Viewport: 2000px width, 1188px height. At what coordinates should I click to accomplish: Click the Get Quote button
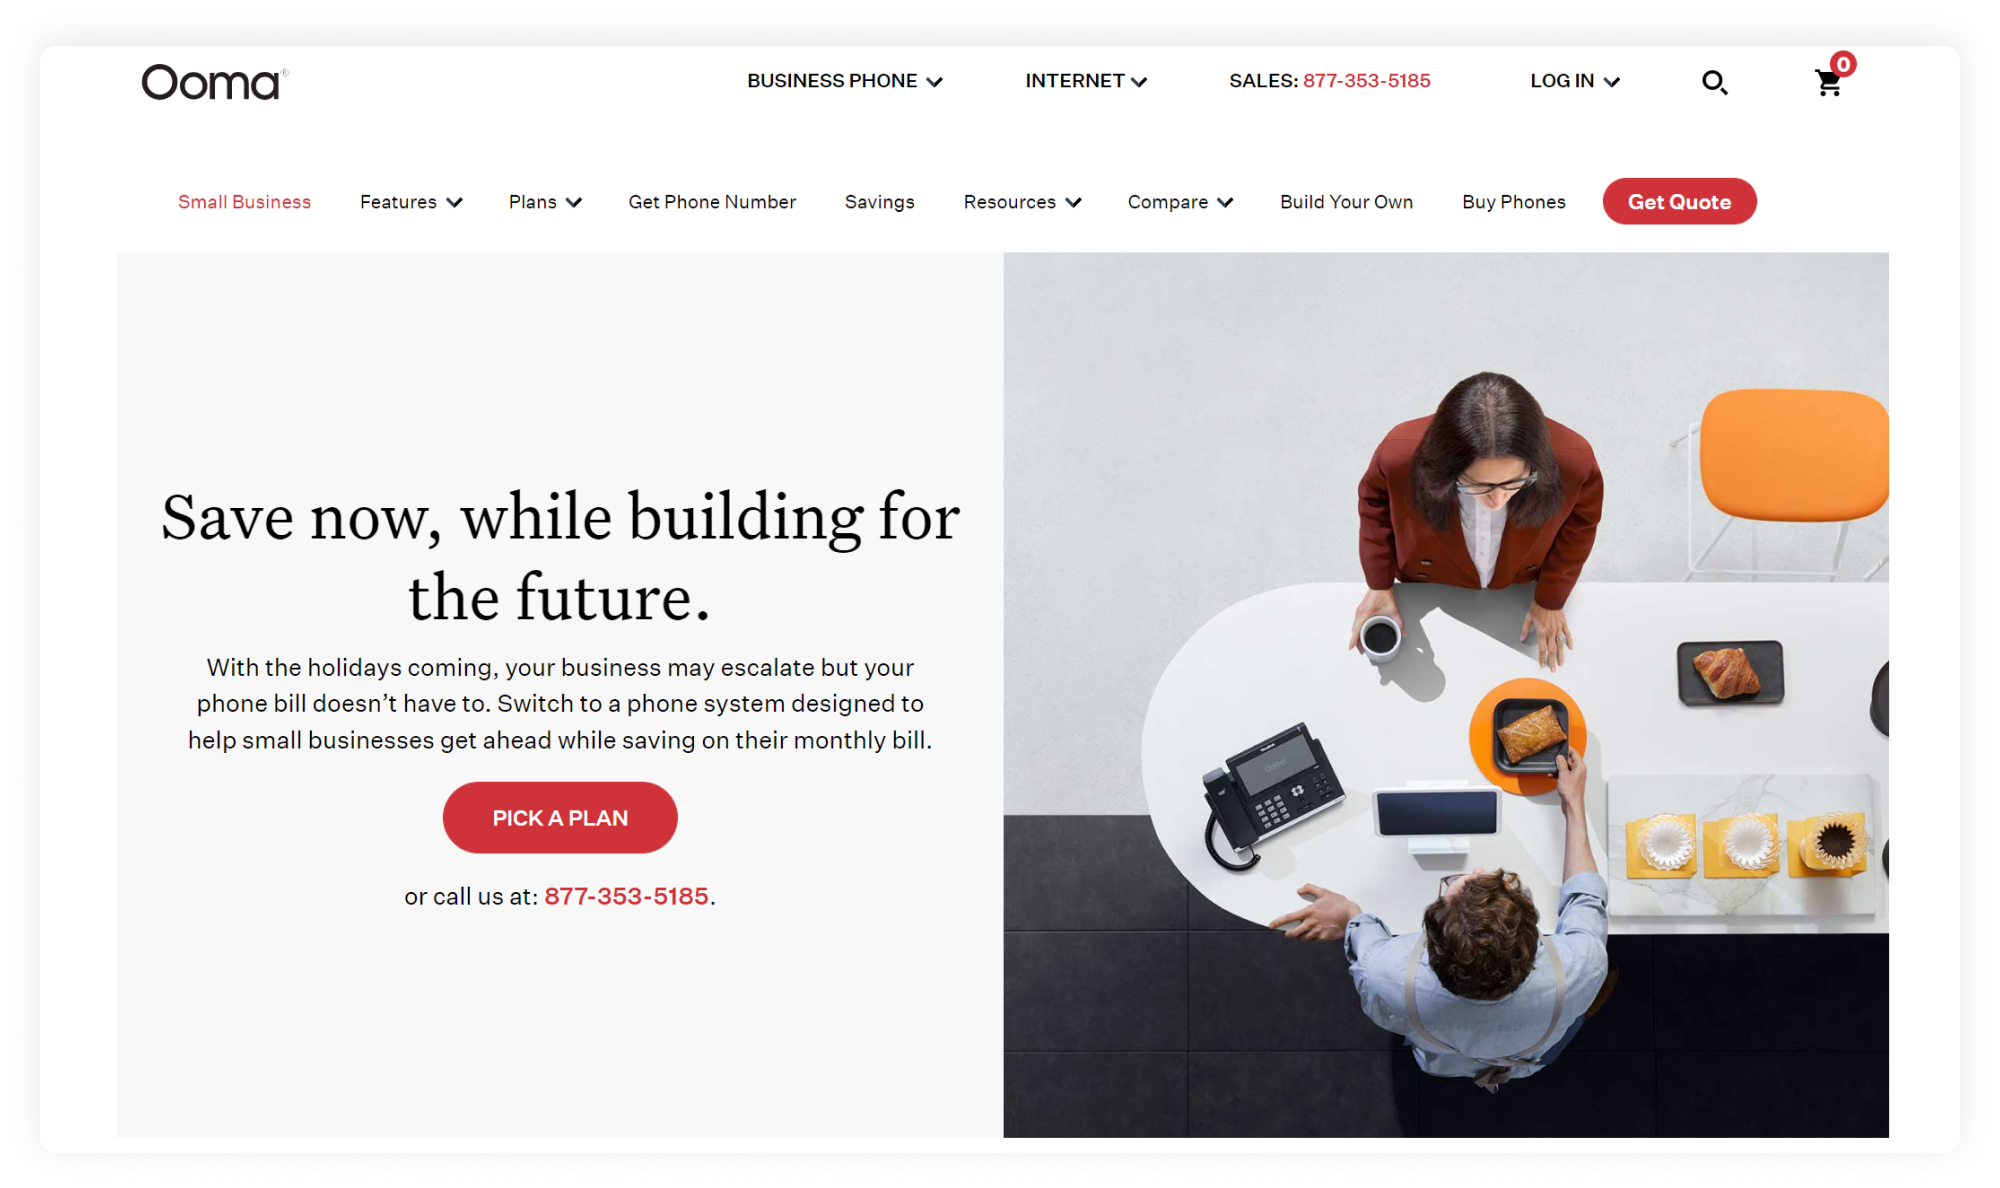(x=1679, y=201)
